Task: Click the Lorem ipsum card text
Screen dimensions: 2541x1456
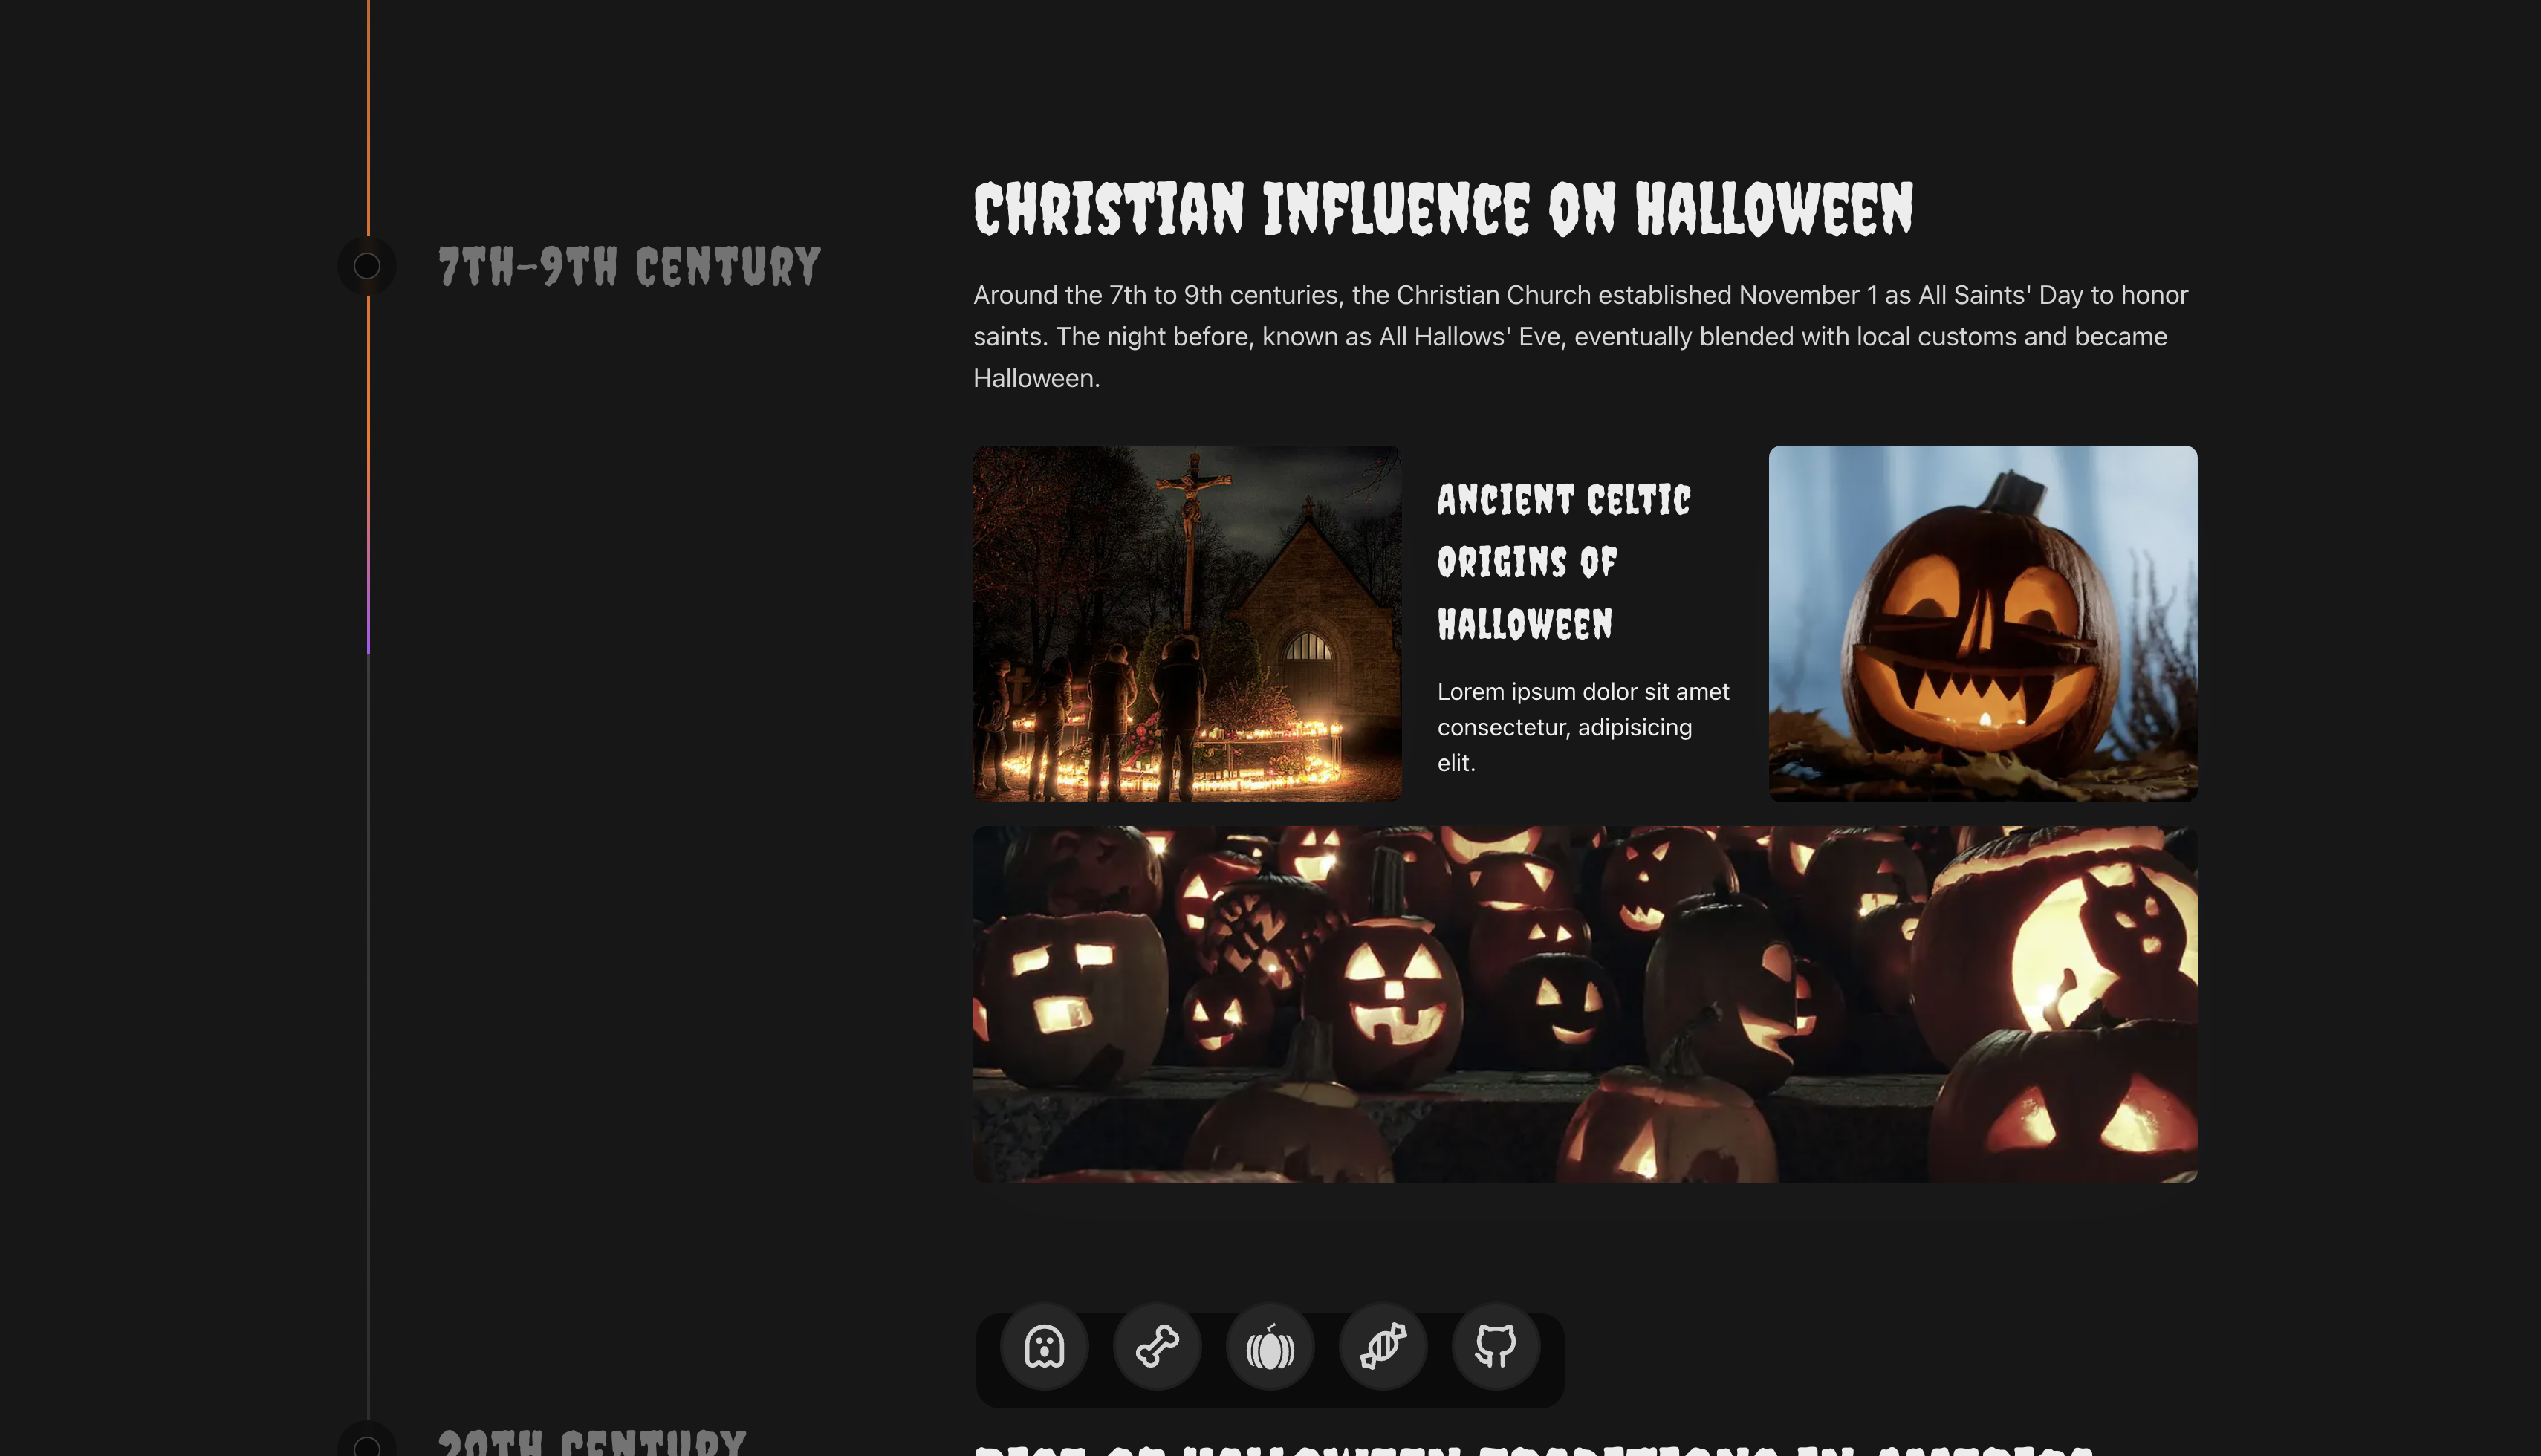Action: point(1582,727)
